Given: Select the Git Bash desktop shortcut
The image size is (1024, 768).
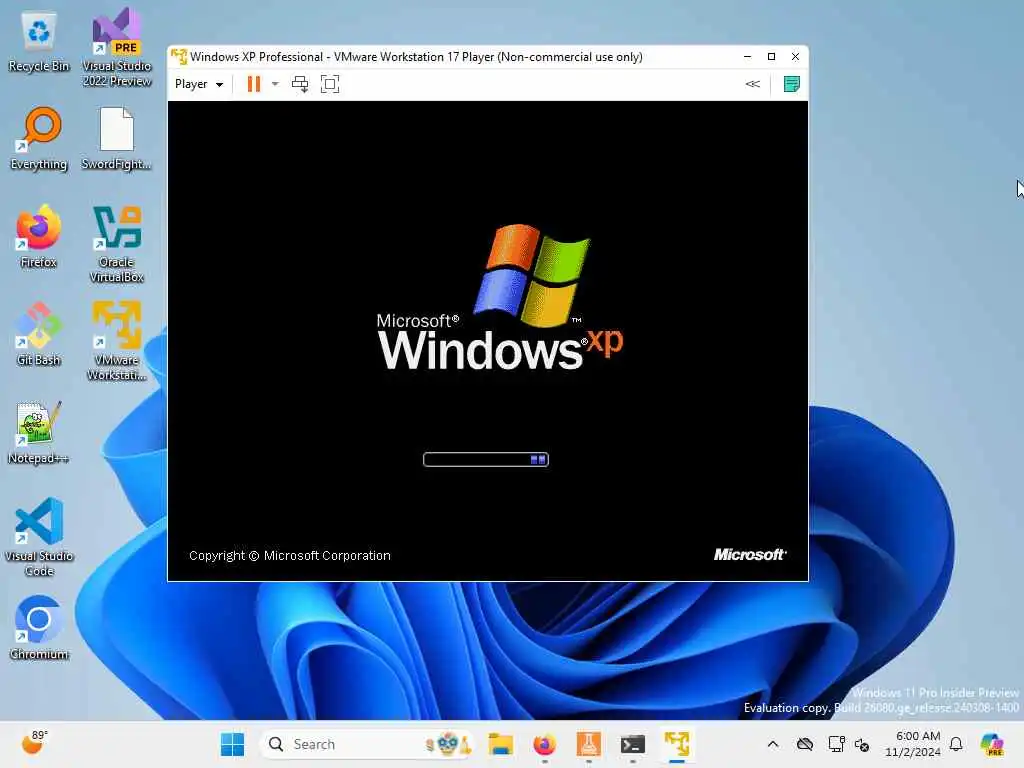Looking at the screenshot, I should click(x=39, y=334).
